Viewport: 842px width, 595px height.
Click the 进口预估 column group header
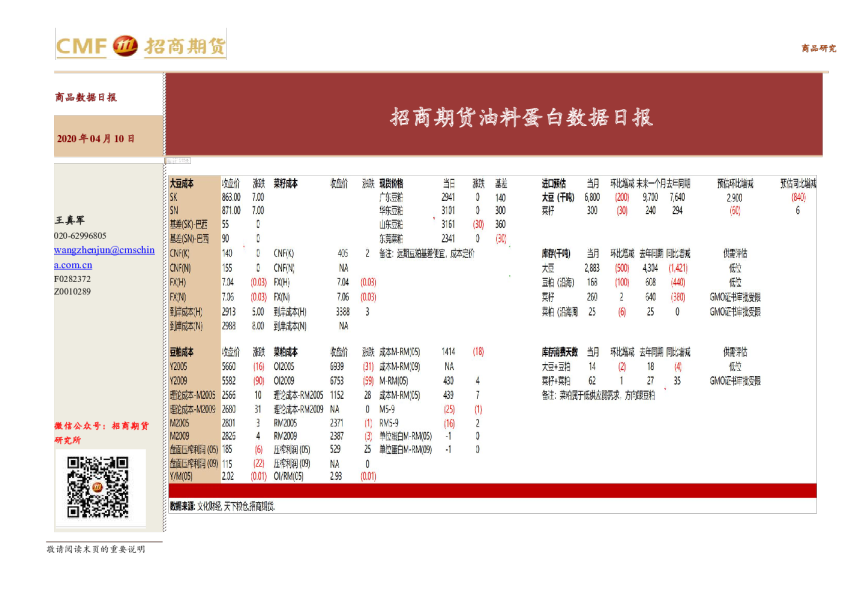click(555, 182)
